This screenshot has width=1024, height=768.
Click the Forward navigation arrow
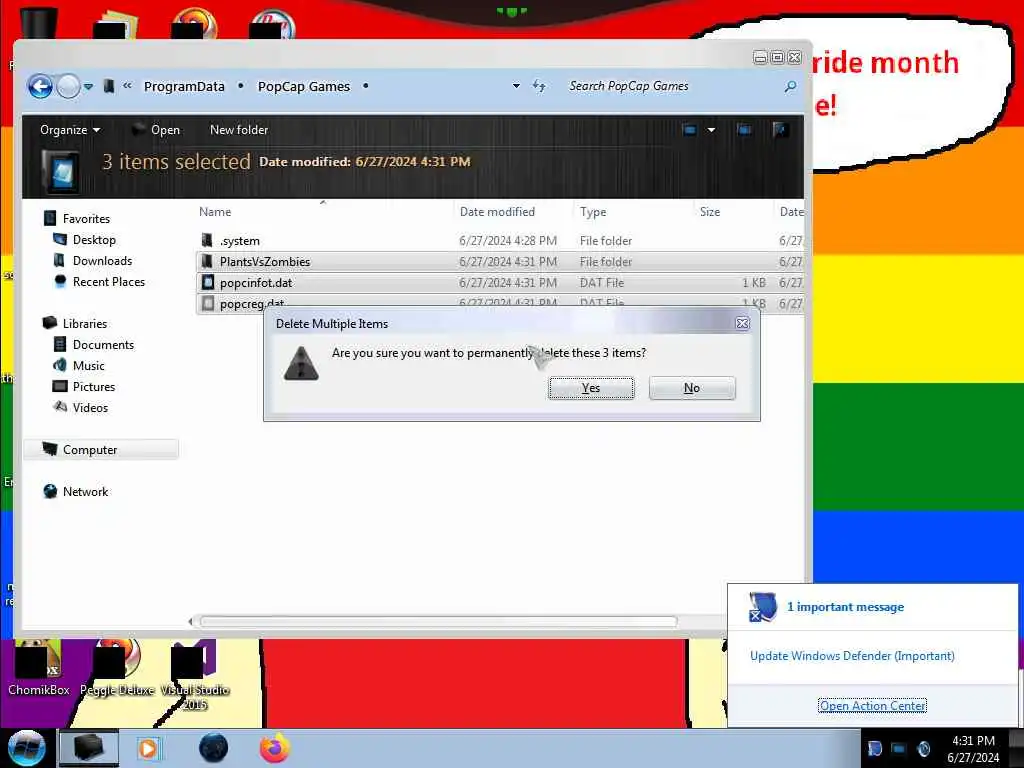pos(68,86)
